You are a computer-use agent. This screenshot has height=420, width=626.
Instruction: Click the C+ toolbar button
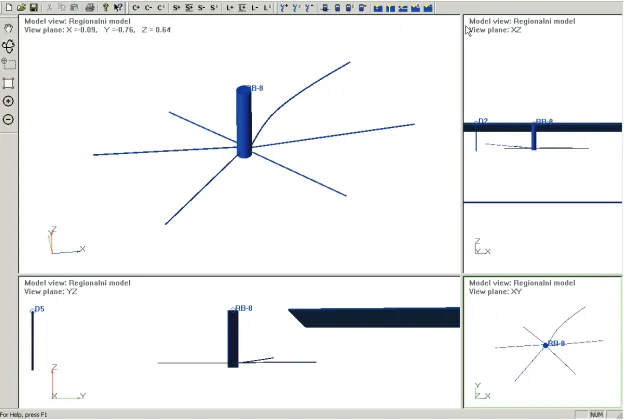(136, 8)
